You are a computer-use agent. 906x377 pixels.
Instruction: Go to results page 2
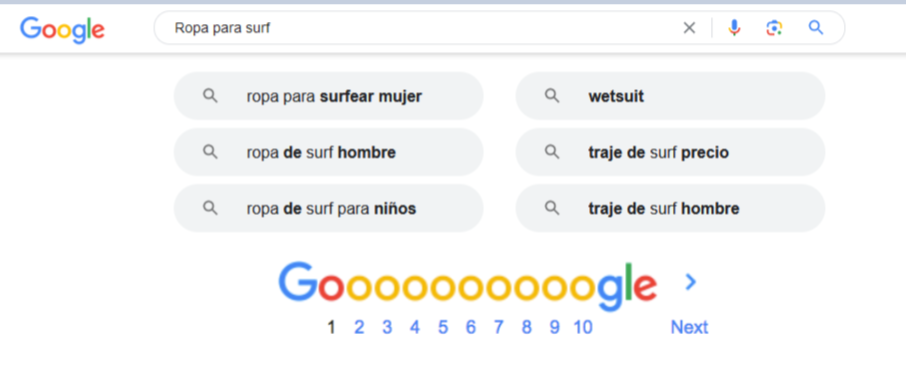click(359, 328)
